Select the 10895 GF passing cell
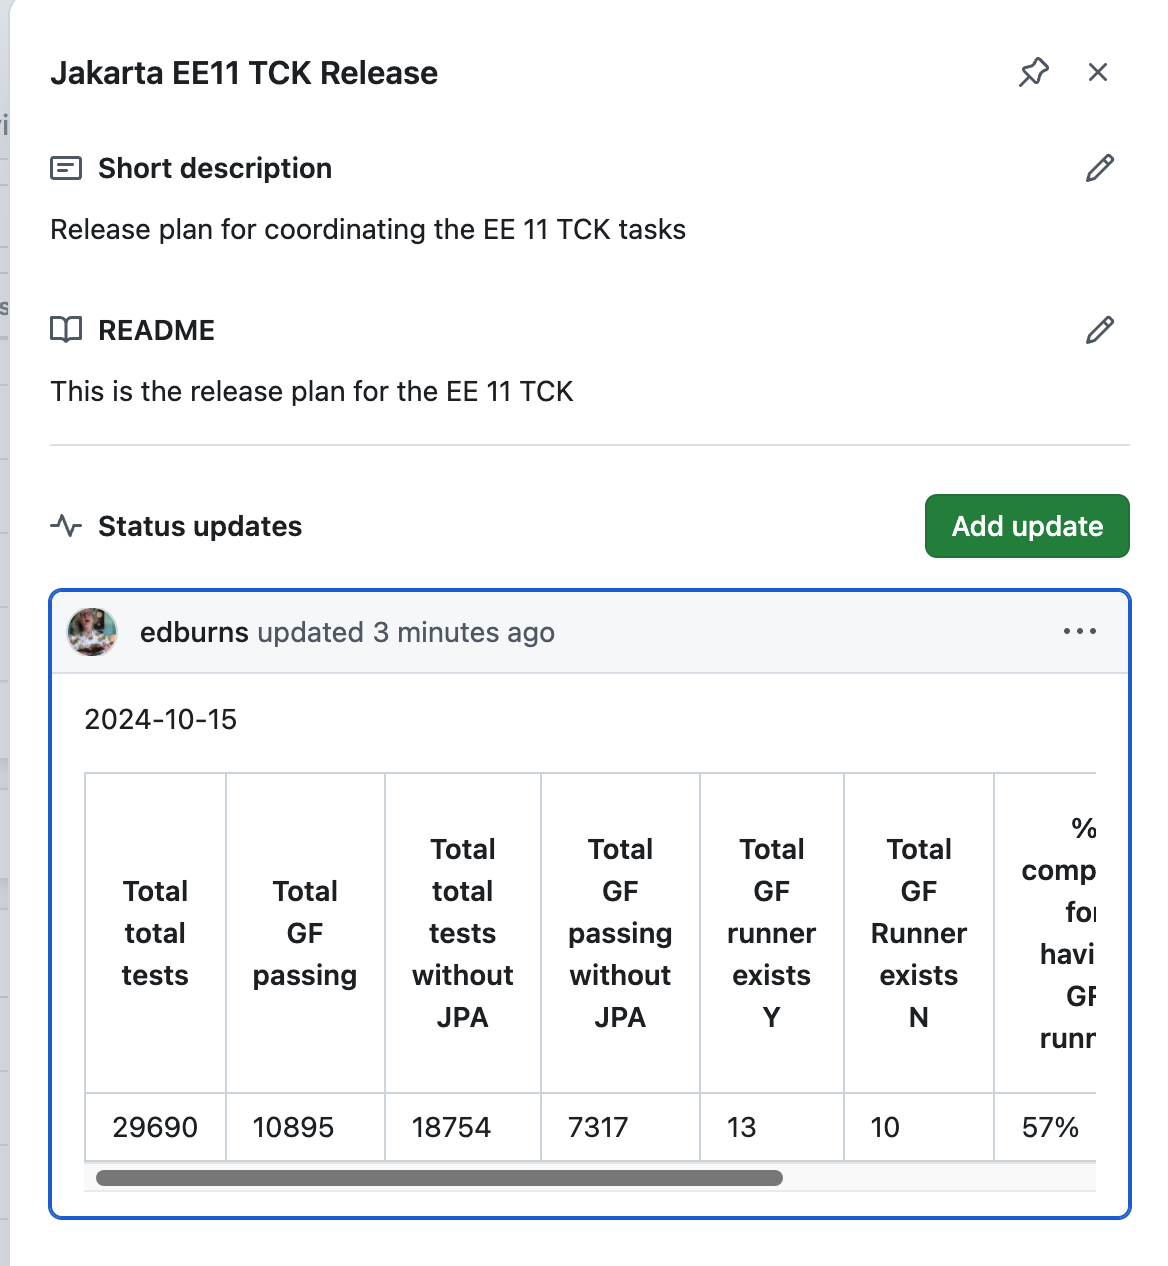Image resolution: width=1168 pixels, height=1266 pixels. pyautogui.click(x=293, y=1127)
